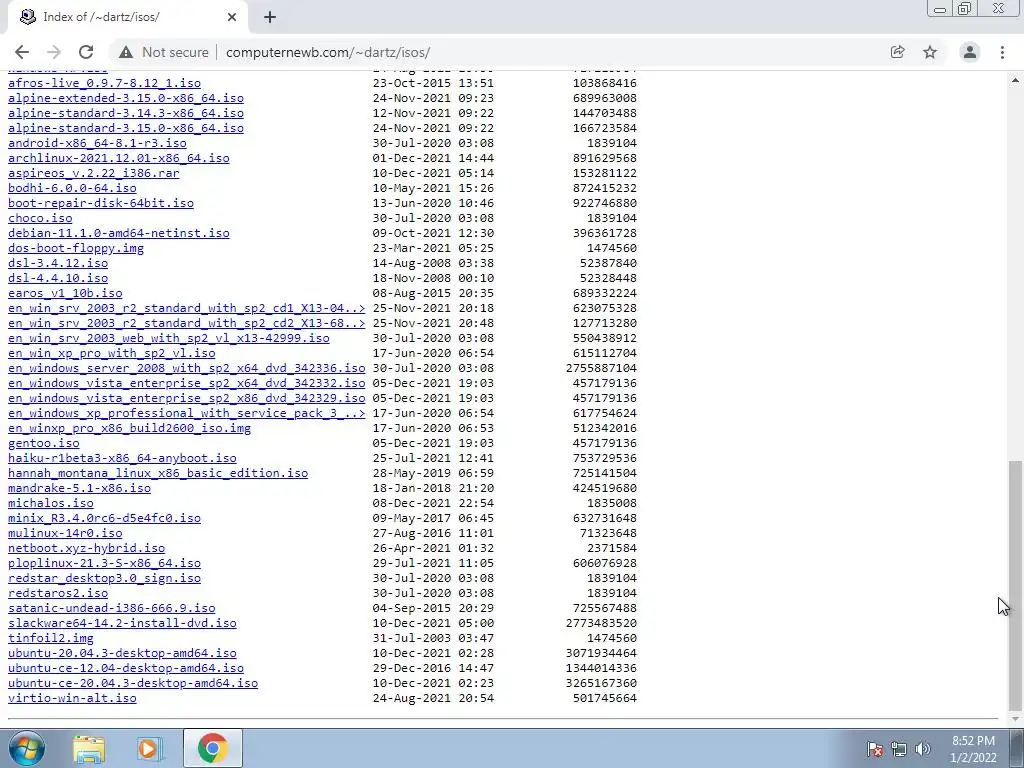Download mulinux-14r0.iso

tap(65, 534)
